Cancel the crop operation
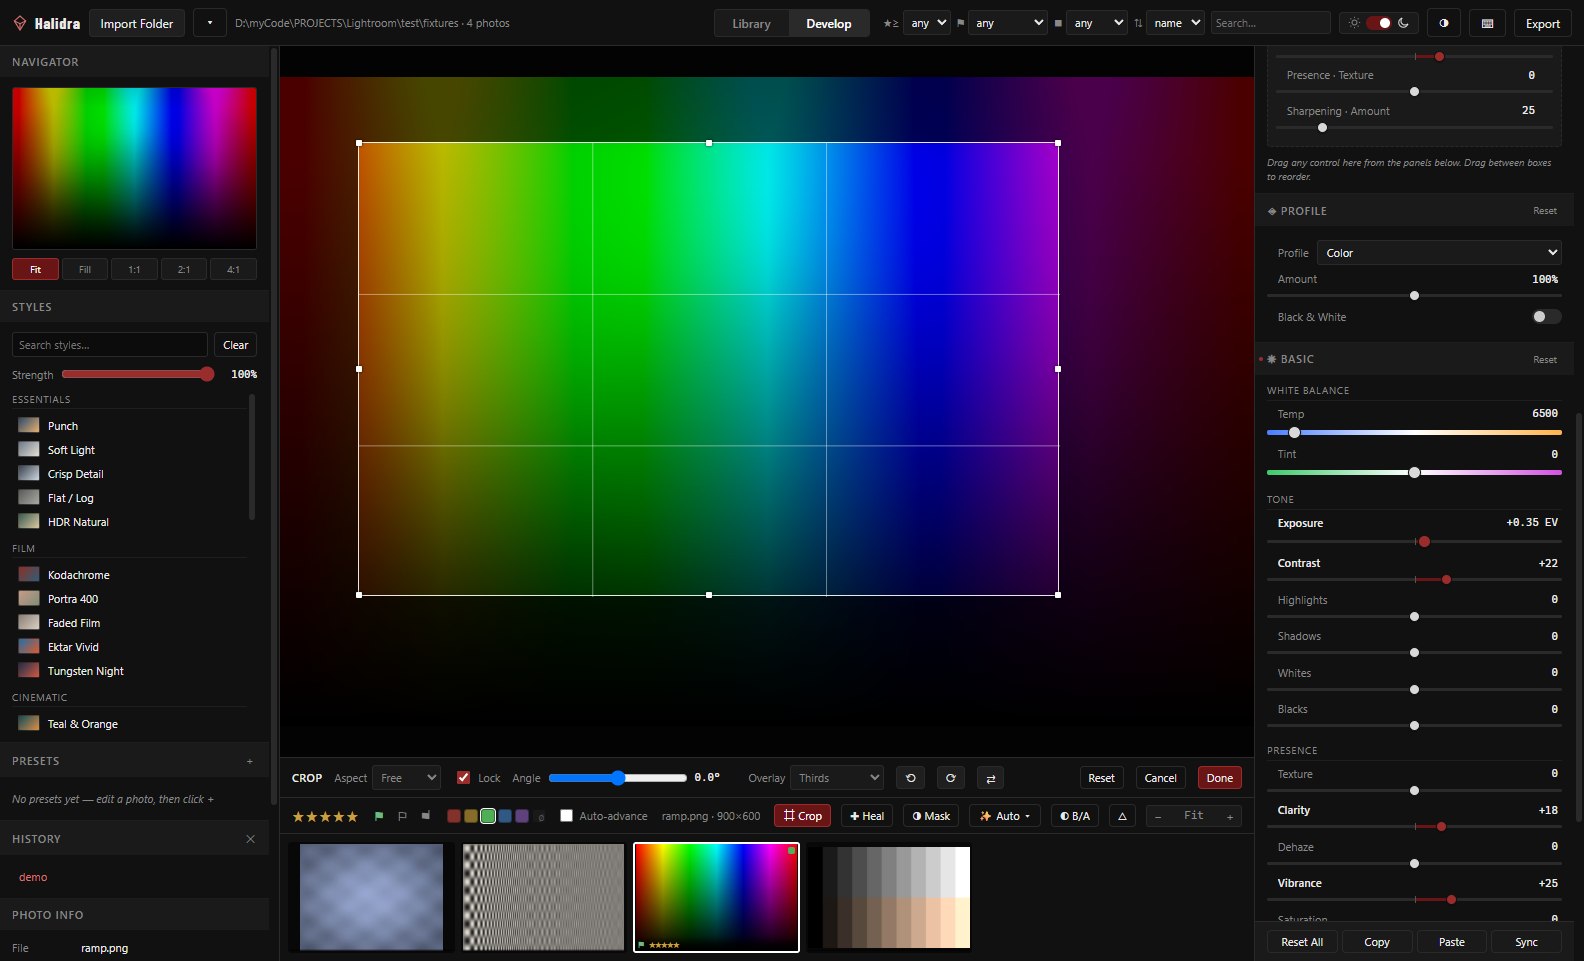The width and height of the screenshot is (1584, 961). tap(1160, 778)
